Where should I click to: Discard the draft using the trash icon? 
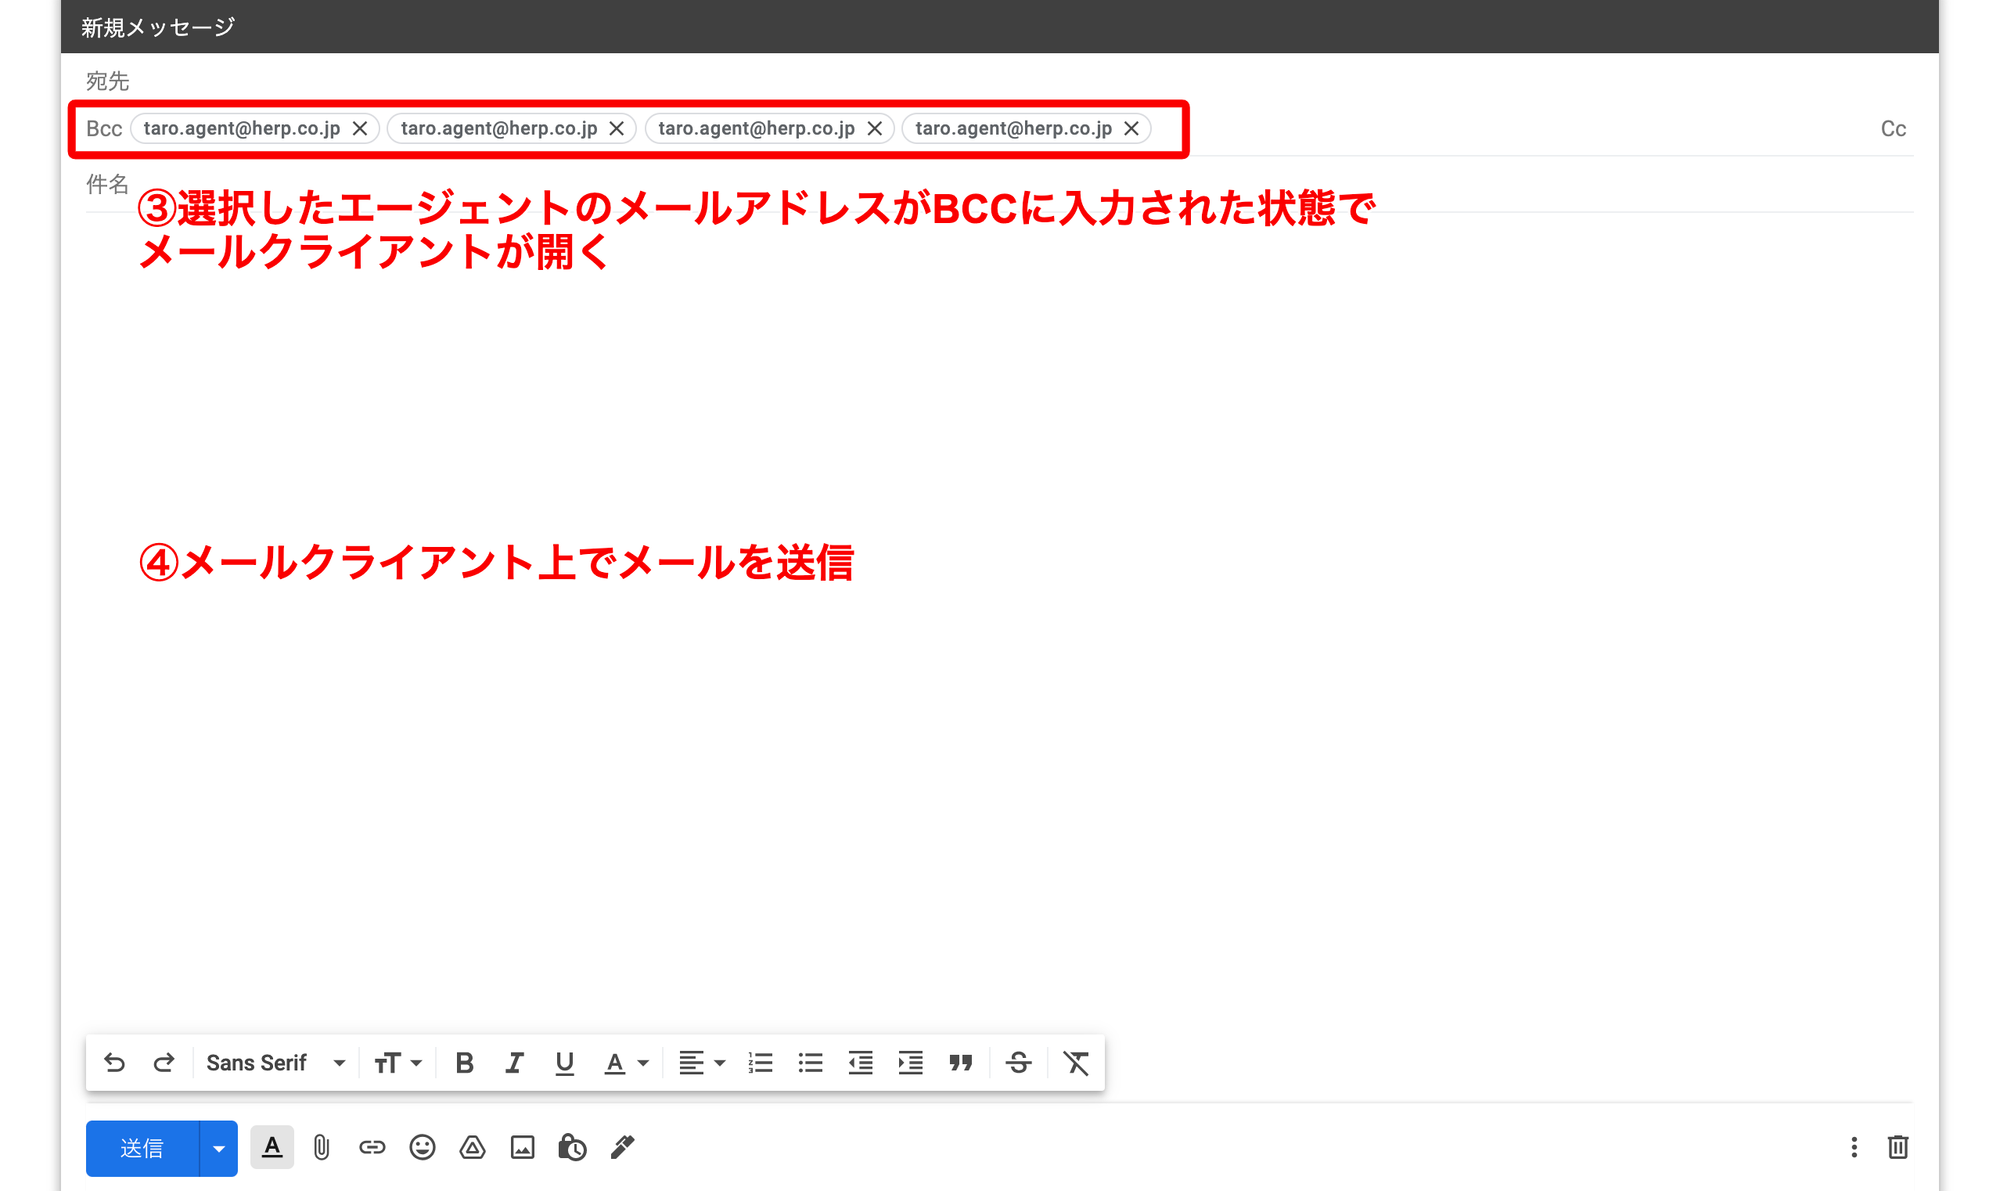(1897, 1147)
